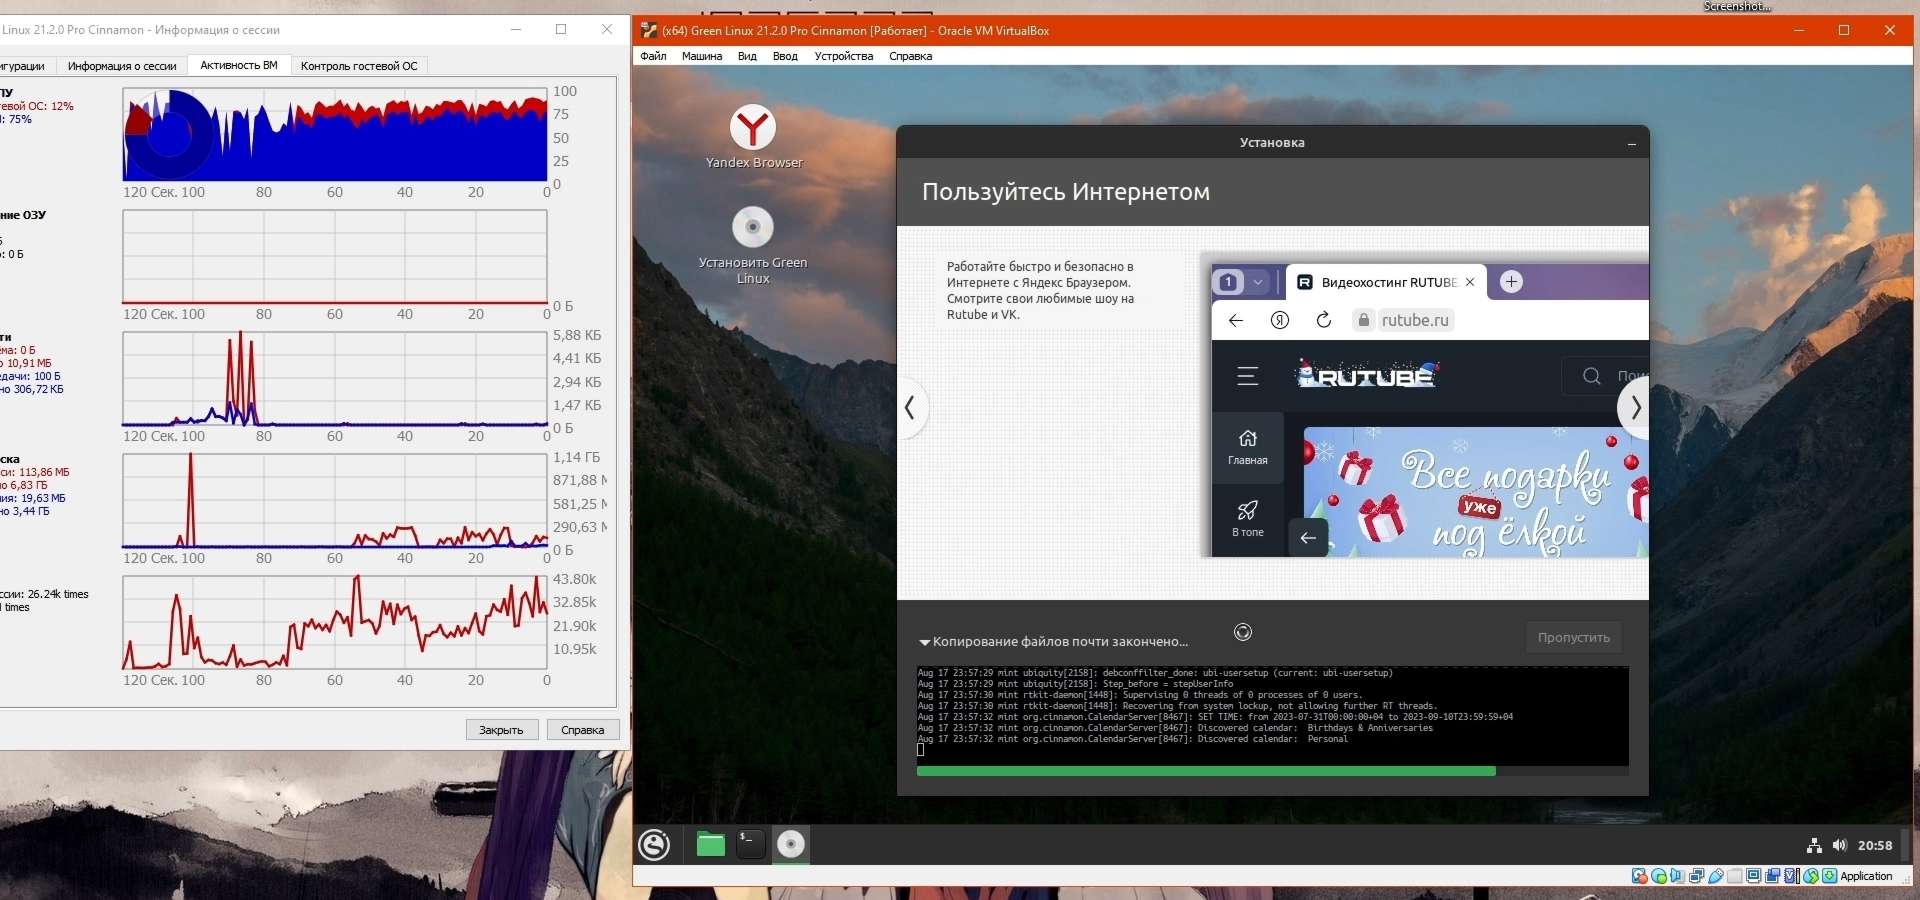The image size is (1920, 900).
Task: Open the green Files folder in guest taskbar
Action: coord(710,845)
